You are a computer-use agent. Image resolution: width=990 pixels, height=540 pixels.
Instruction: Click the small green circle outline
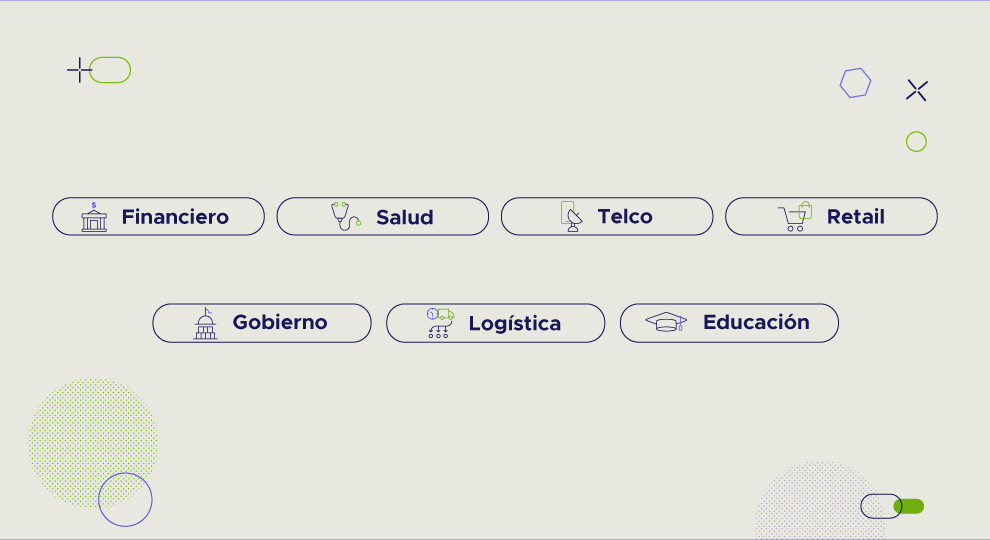(916, 141)
